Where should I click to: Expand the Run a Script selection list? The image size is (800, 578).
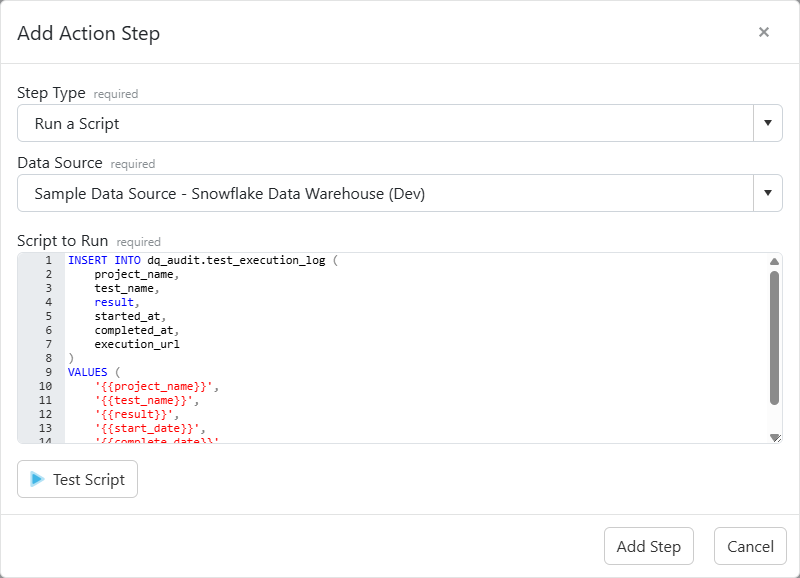pos(768,123)
